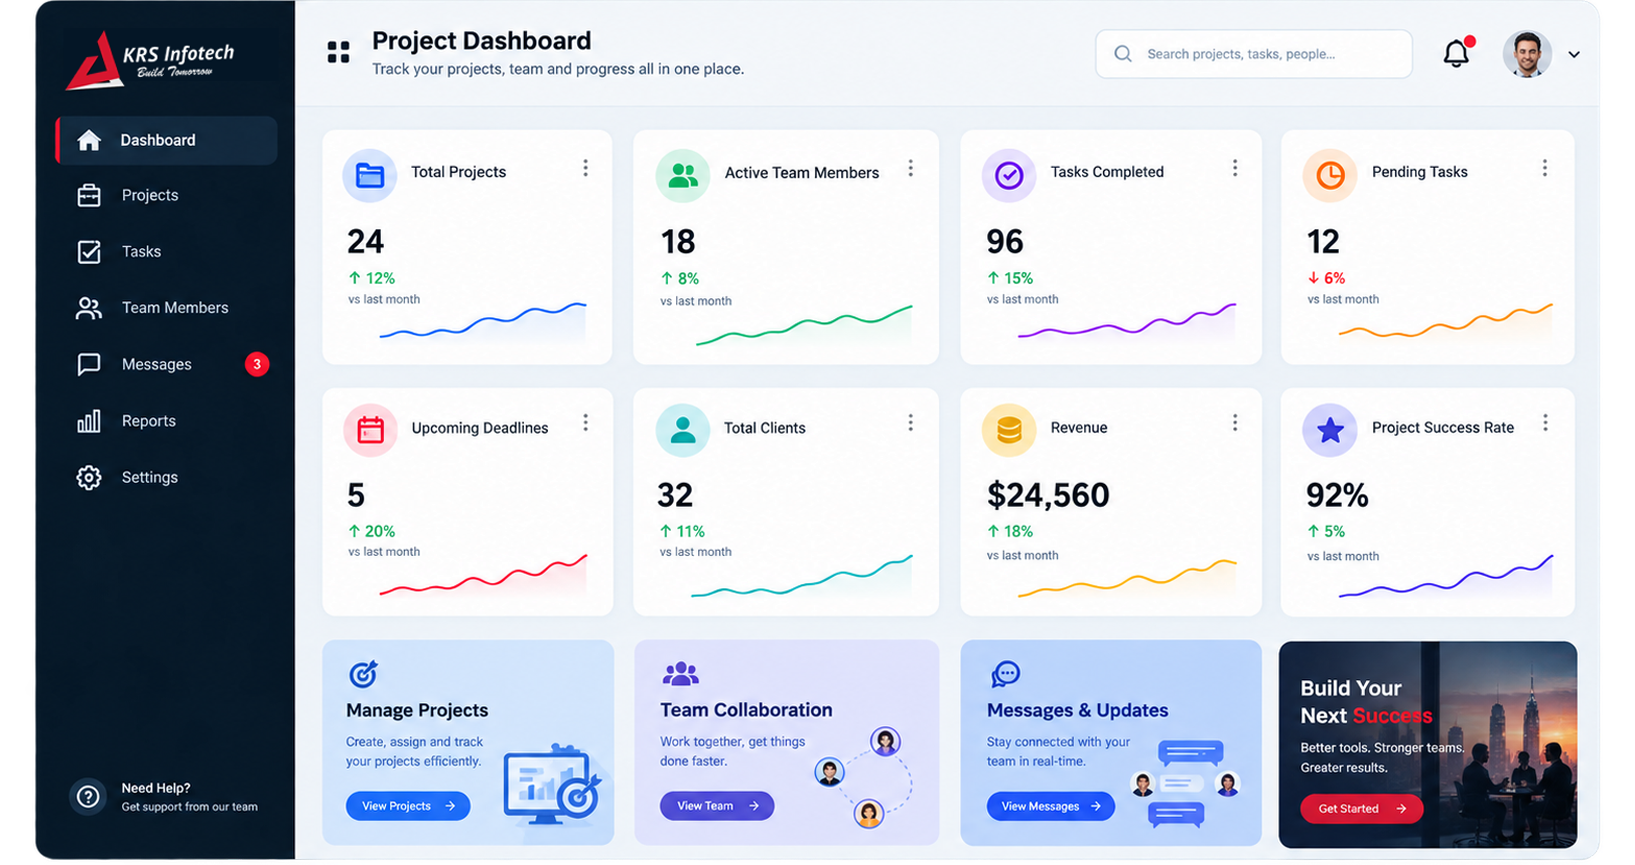The width and height of the screenshot is (1635, 865).
Task: Click the KRS Infotech logo
Action: (x=152, y=60)
